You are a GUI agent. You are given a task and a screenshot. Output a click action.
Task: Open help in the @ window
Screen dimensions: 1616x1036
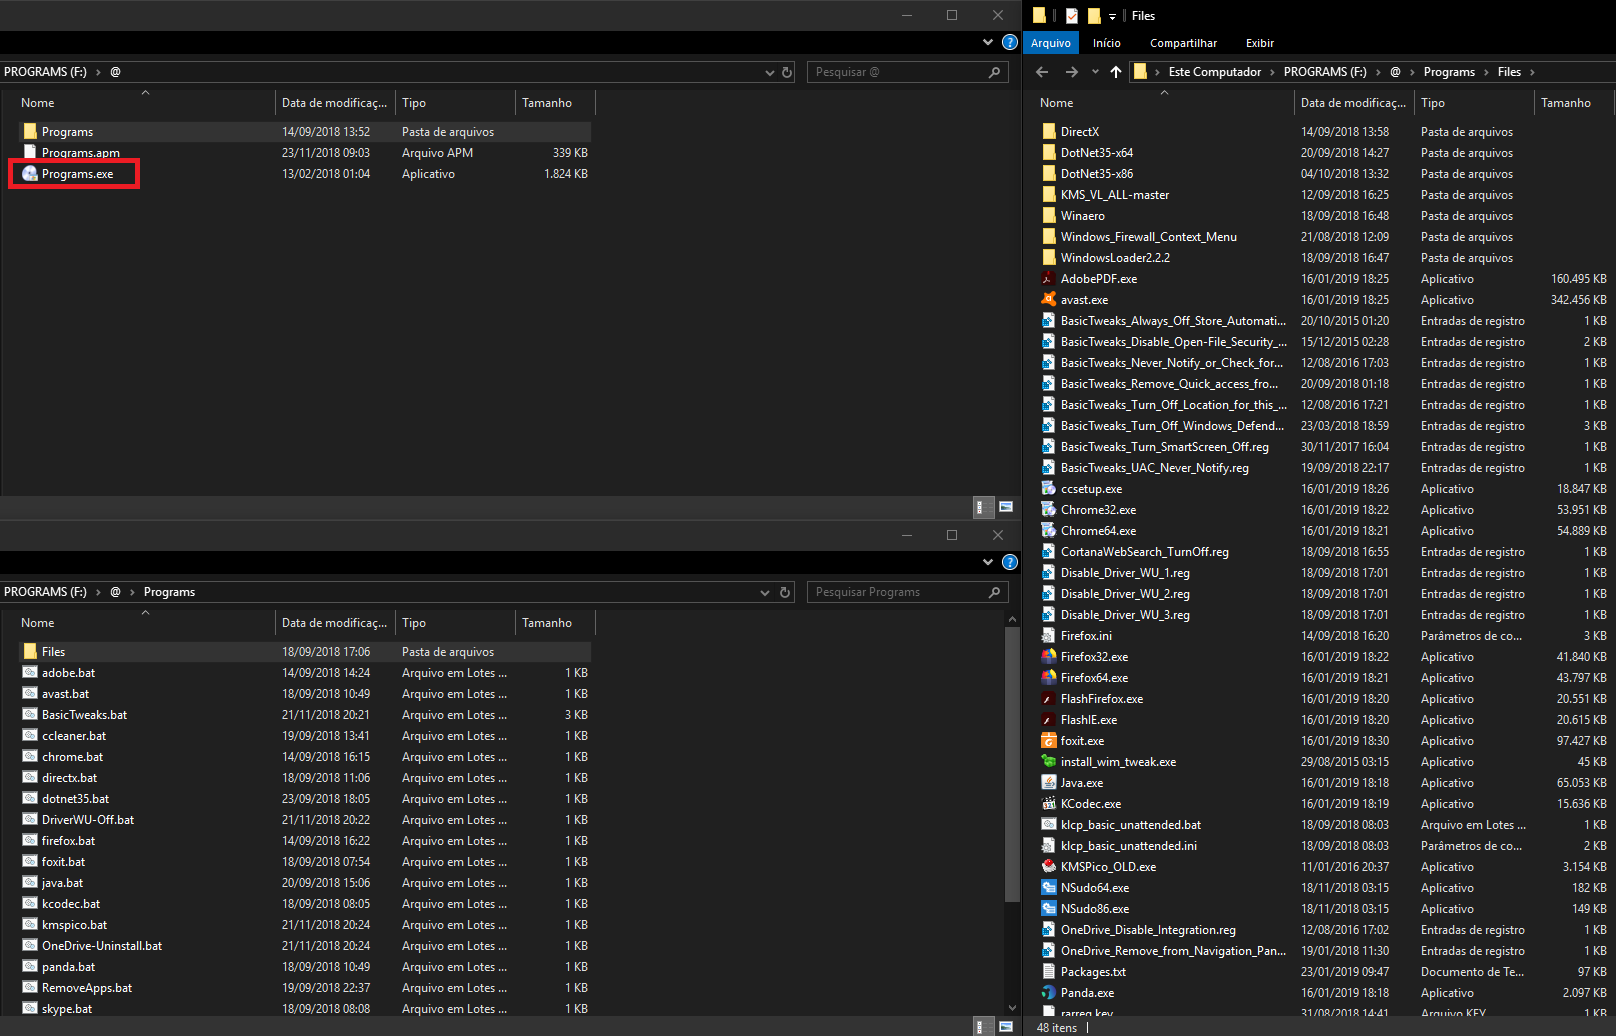coord(1010,43)
